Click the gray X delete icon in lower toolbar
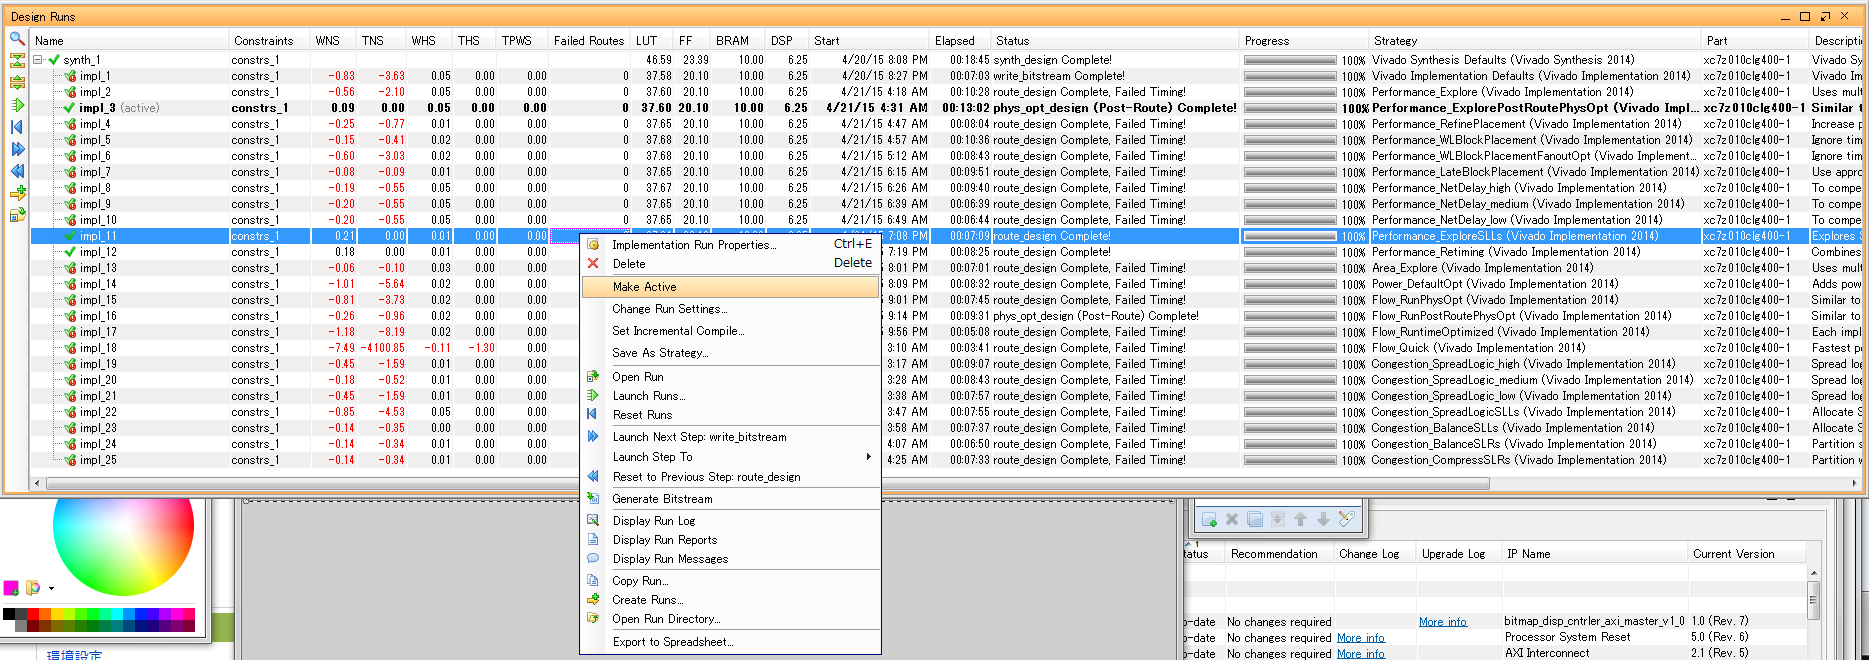 (x=1232, y=519)
